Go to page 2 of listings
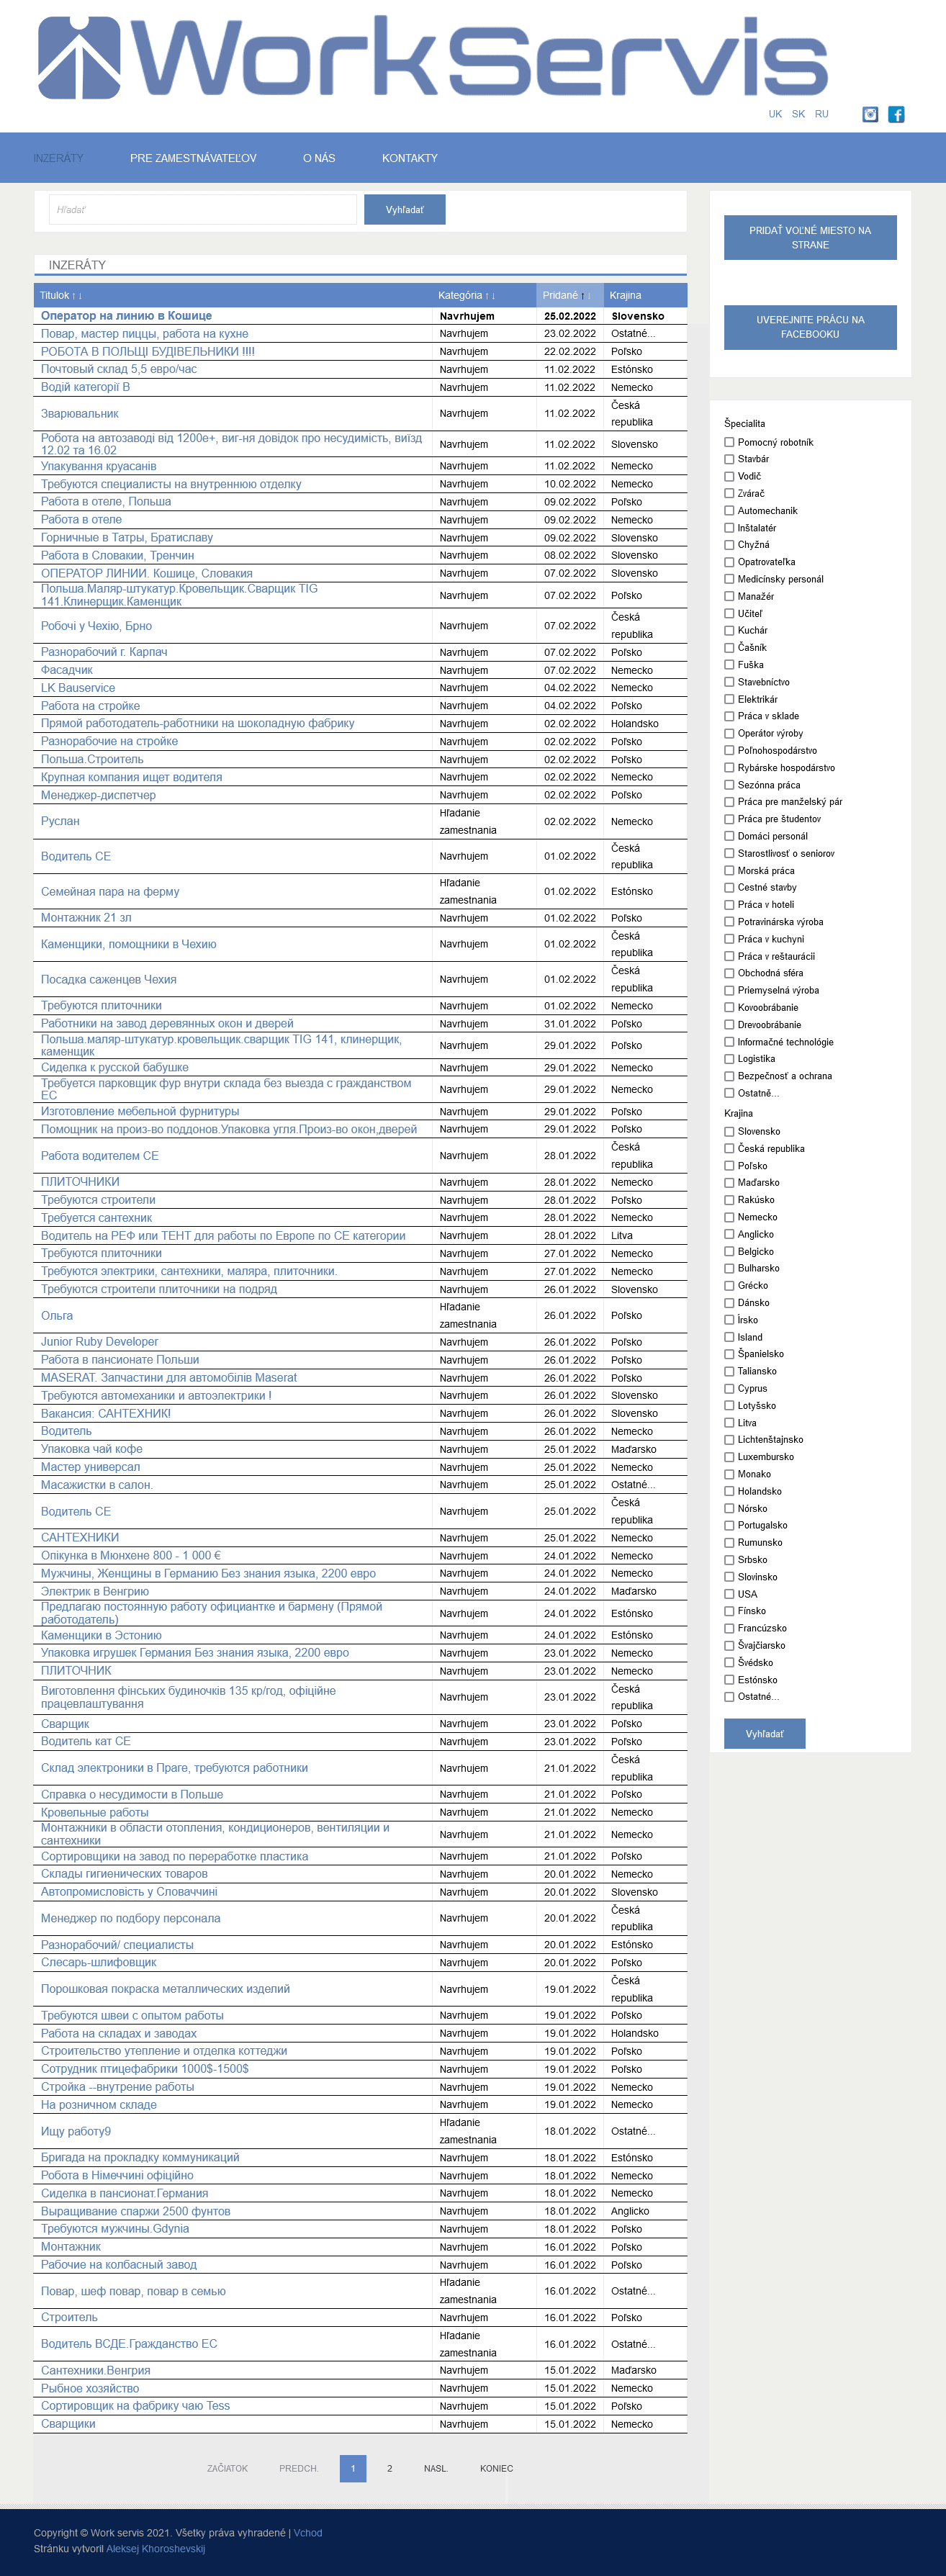Viewport: 946px width, 2576px height. tap(390, 2468)
